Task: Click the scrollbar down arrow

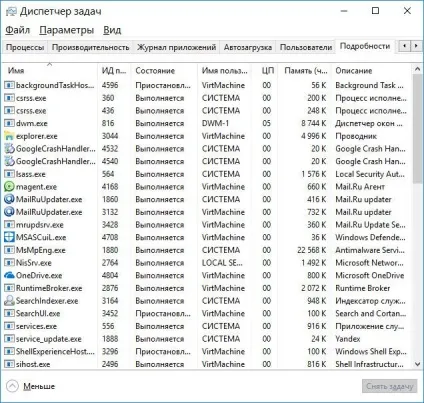Action: click(417, 364)
